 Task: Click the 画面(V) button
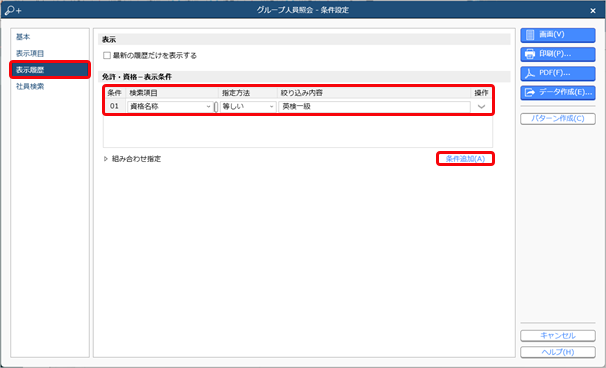[x=558, y=35]
